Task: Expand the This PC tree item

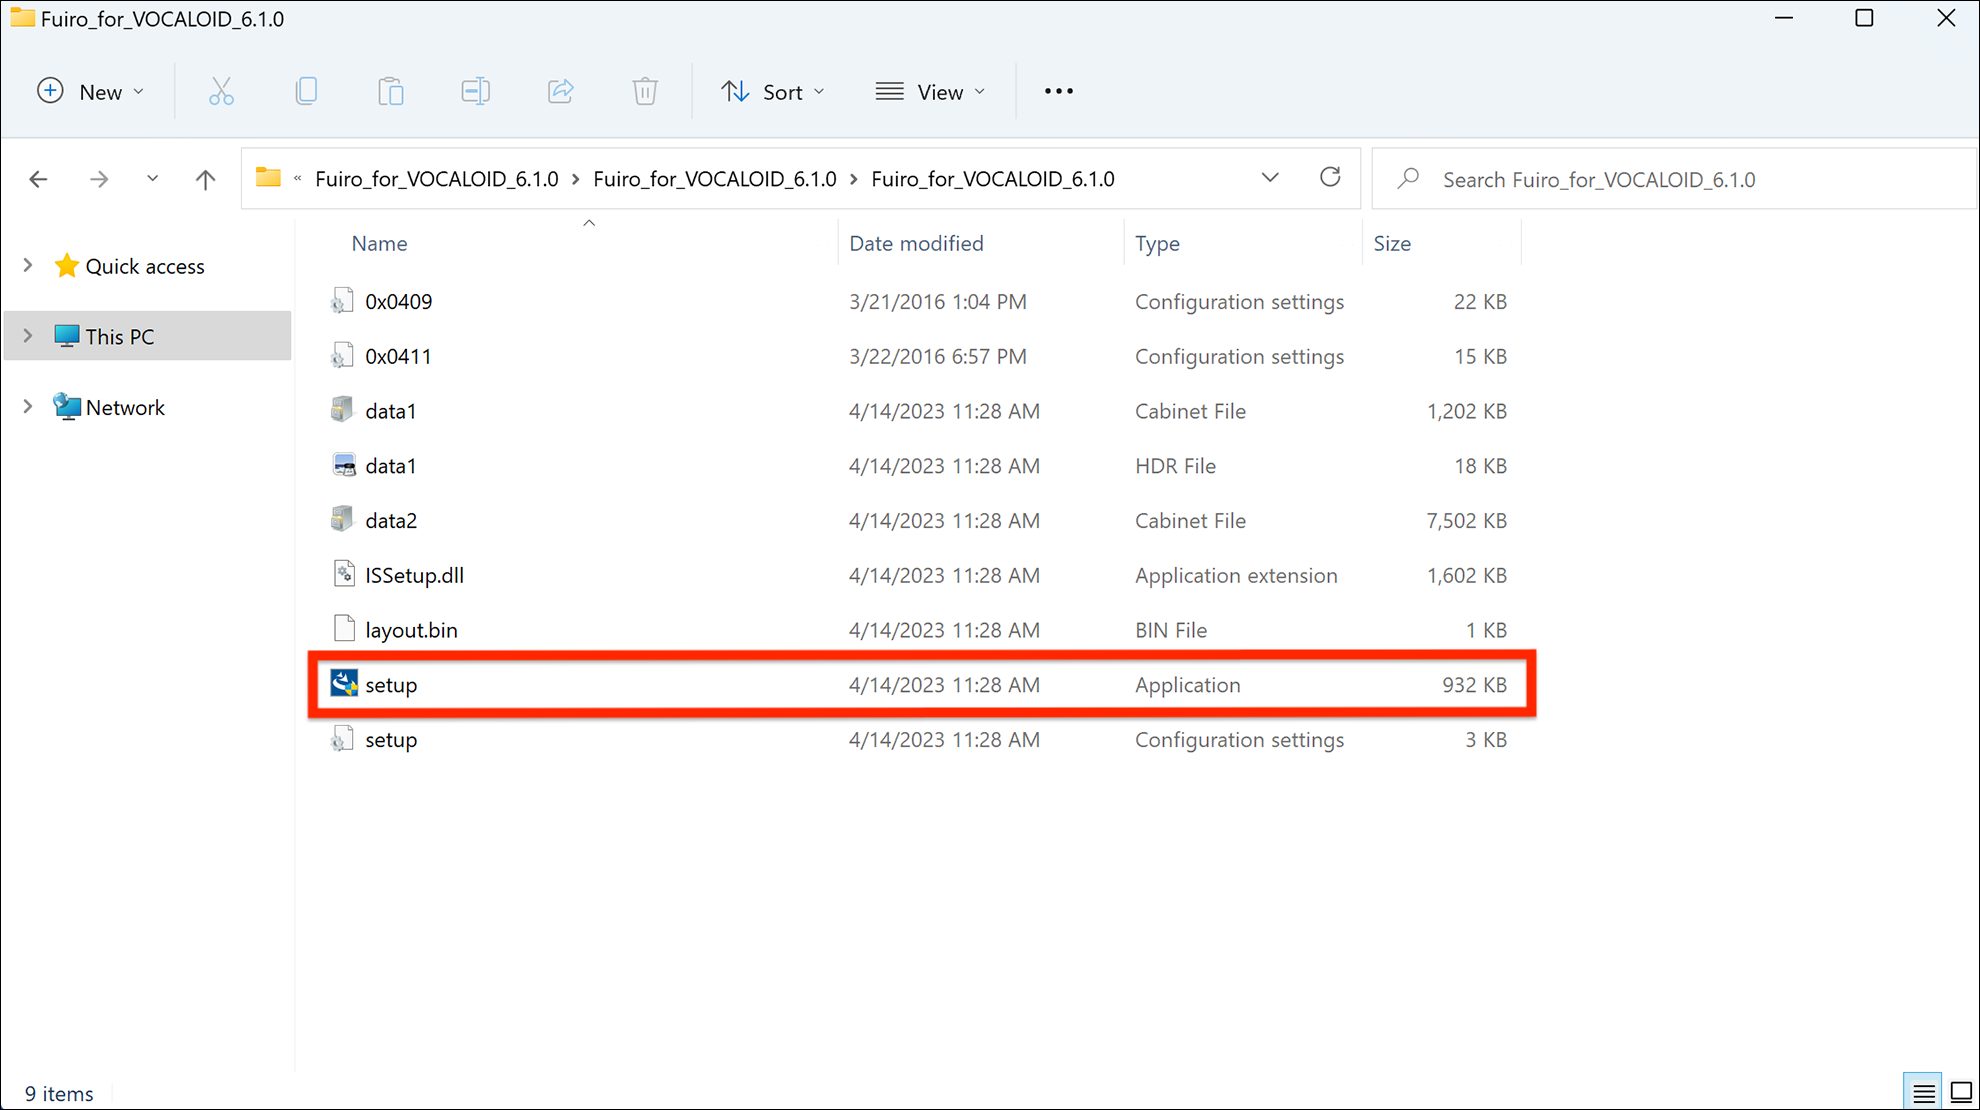Action: pyautogui.click(x=27, y=336)
